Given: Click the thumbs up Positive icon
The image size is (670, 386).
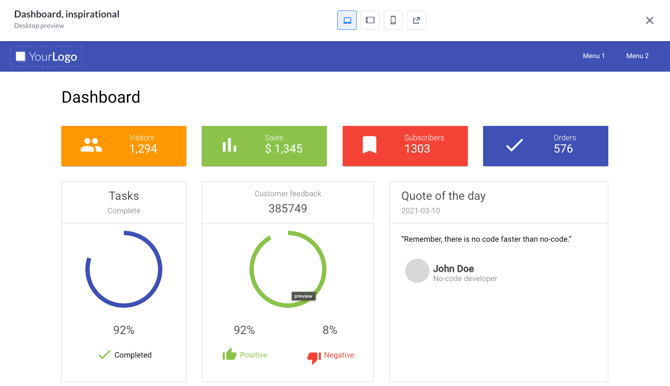Looking at the screenshot, I should tap(229, 354).
